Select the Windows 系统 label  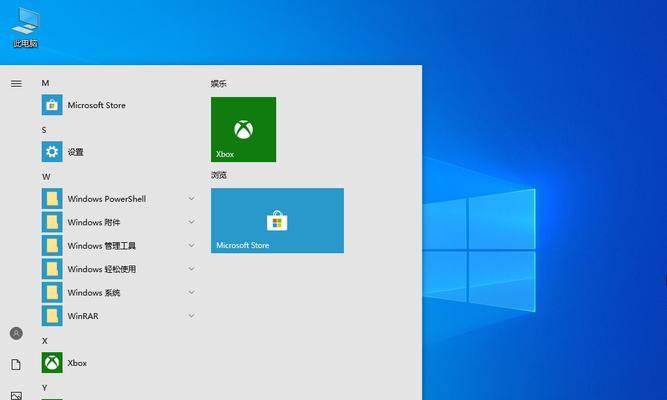(94, 292)
